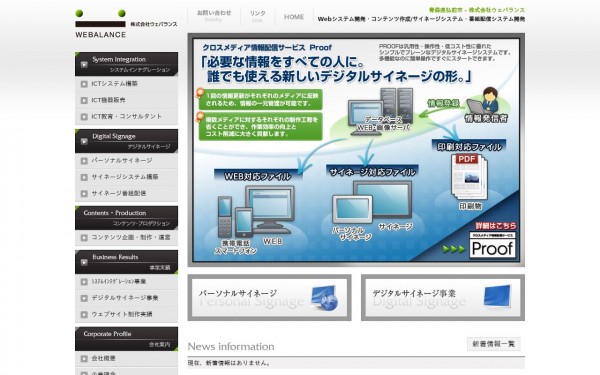The image size is (600, 375).
Task: Click the WEB対応ファイル label
Action: pyautogui.click(x=257, y=176)
